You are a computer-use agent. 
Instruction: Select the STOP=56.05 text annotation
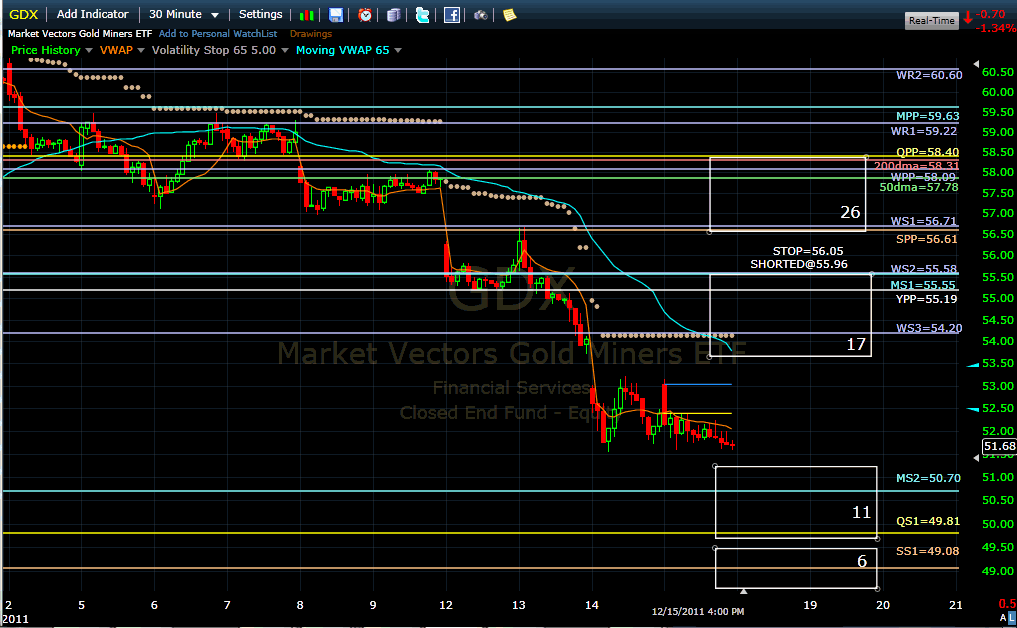[x=808, y=251]
